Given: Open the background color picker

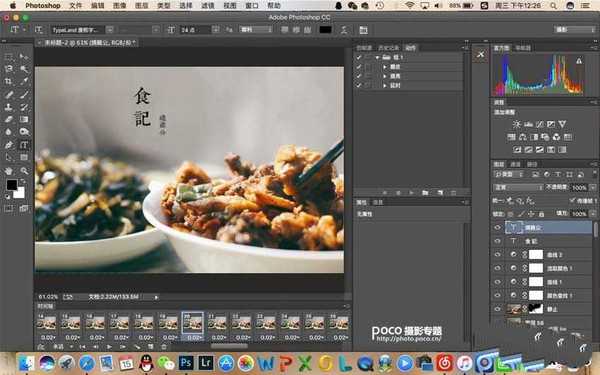Looking at the screenshot, I should coord(19,192).
